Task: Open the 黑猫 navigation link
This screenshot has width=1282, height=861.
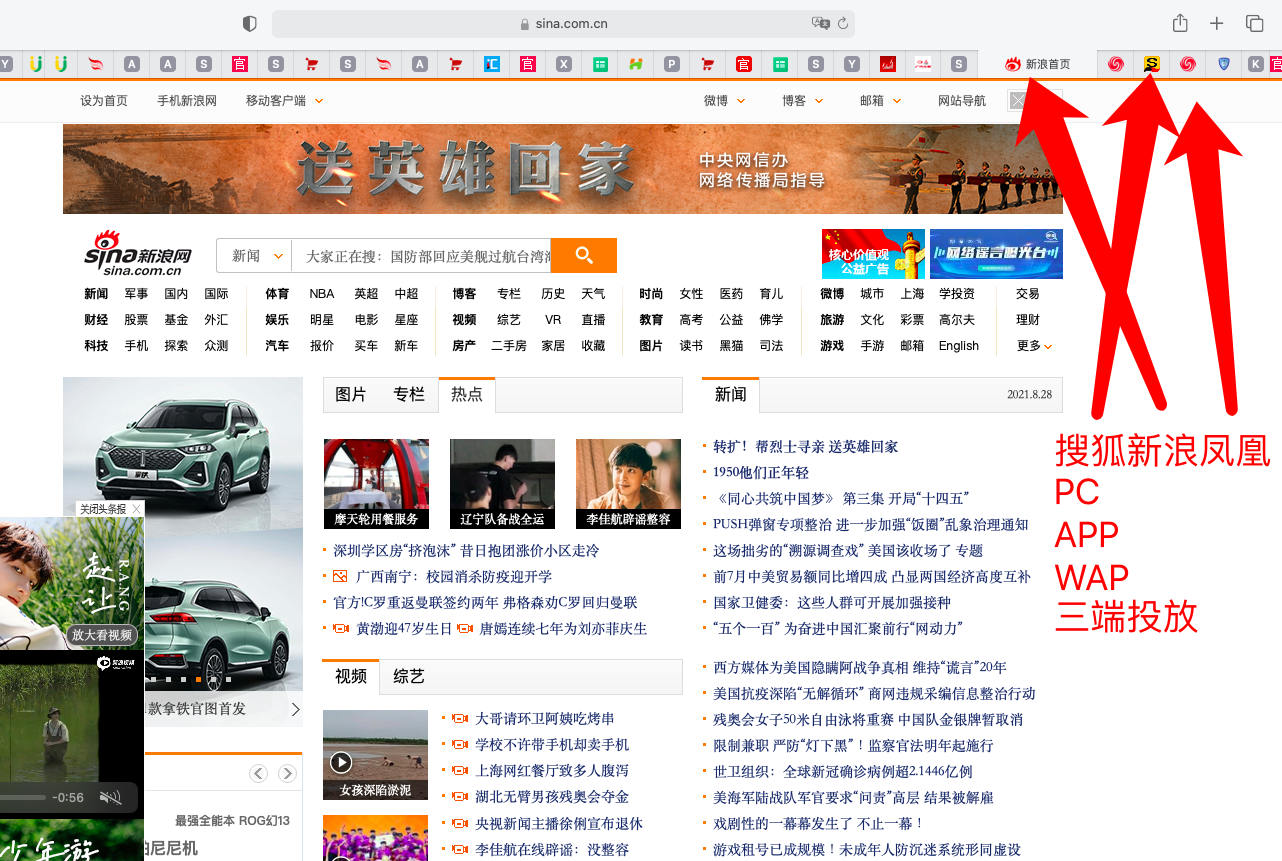Action: [731, 346]
